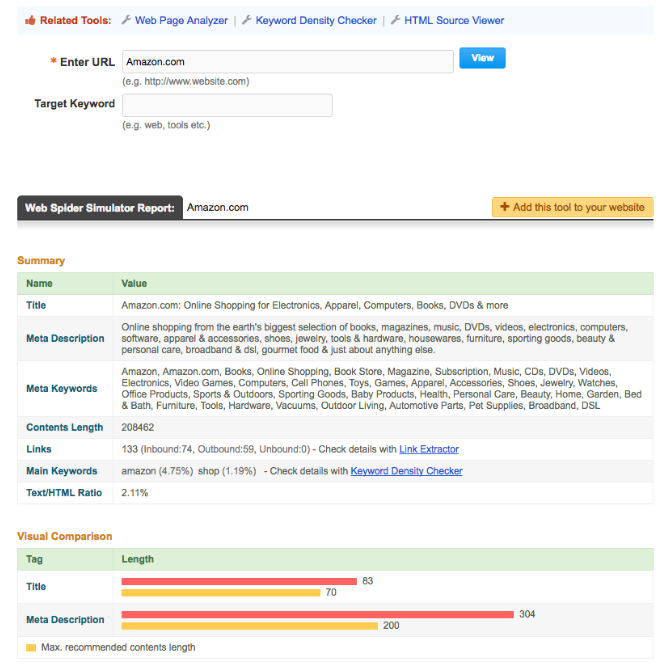This screenshot has width=665, height=668.
Task: Click the Main Keywords row label
Action: [61, 471]
